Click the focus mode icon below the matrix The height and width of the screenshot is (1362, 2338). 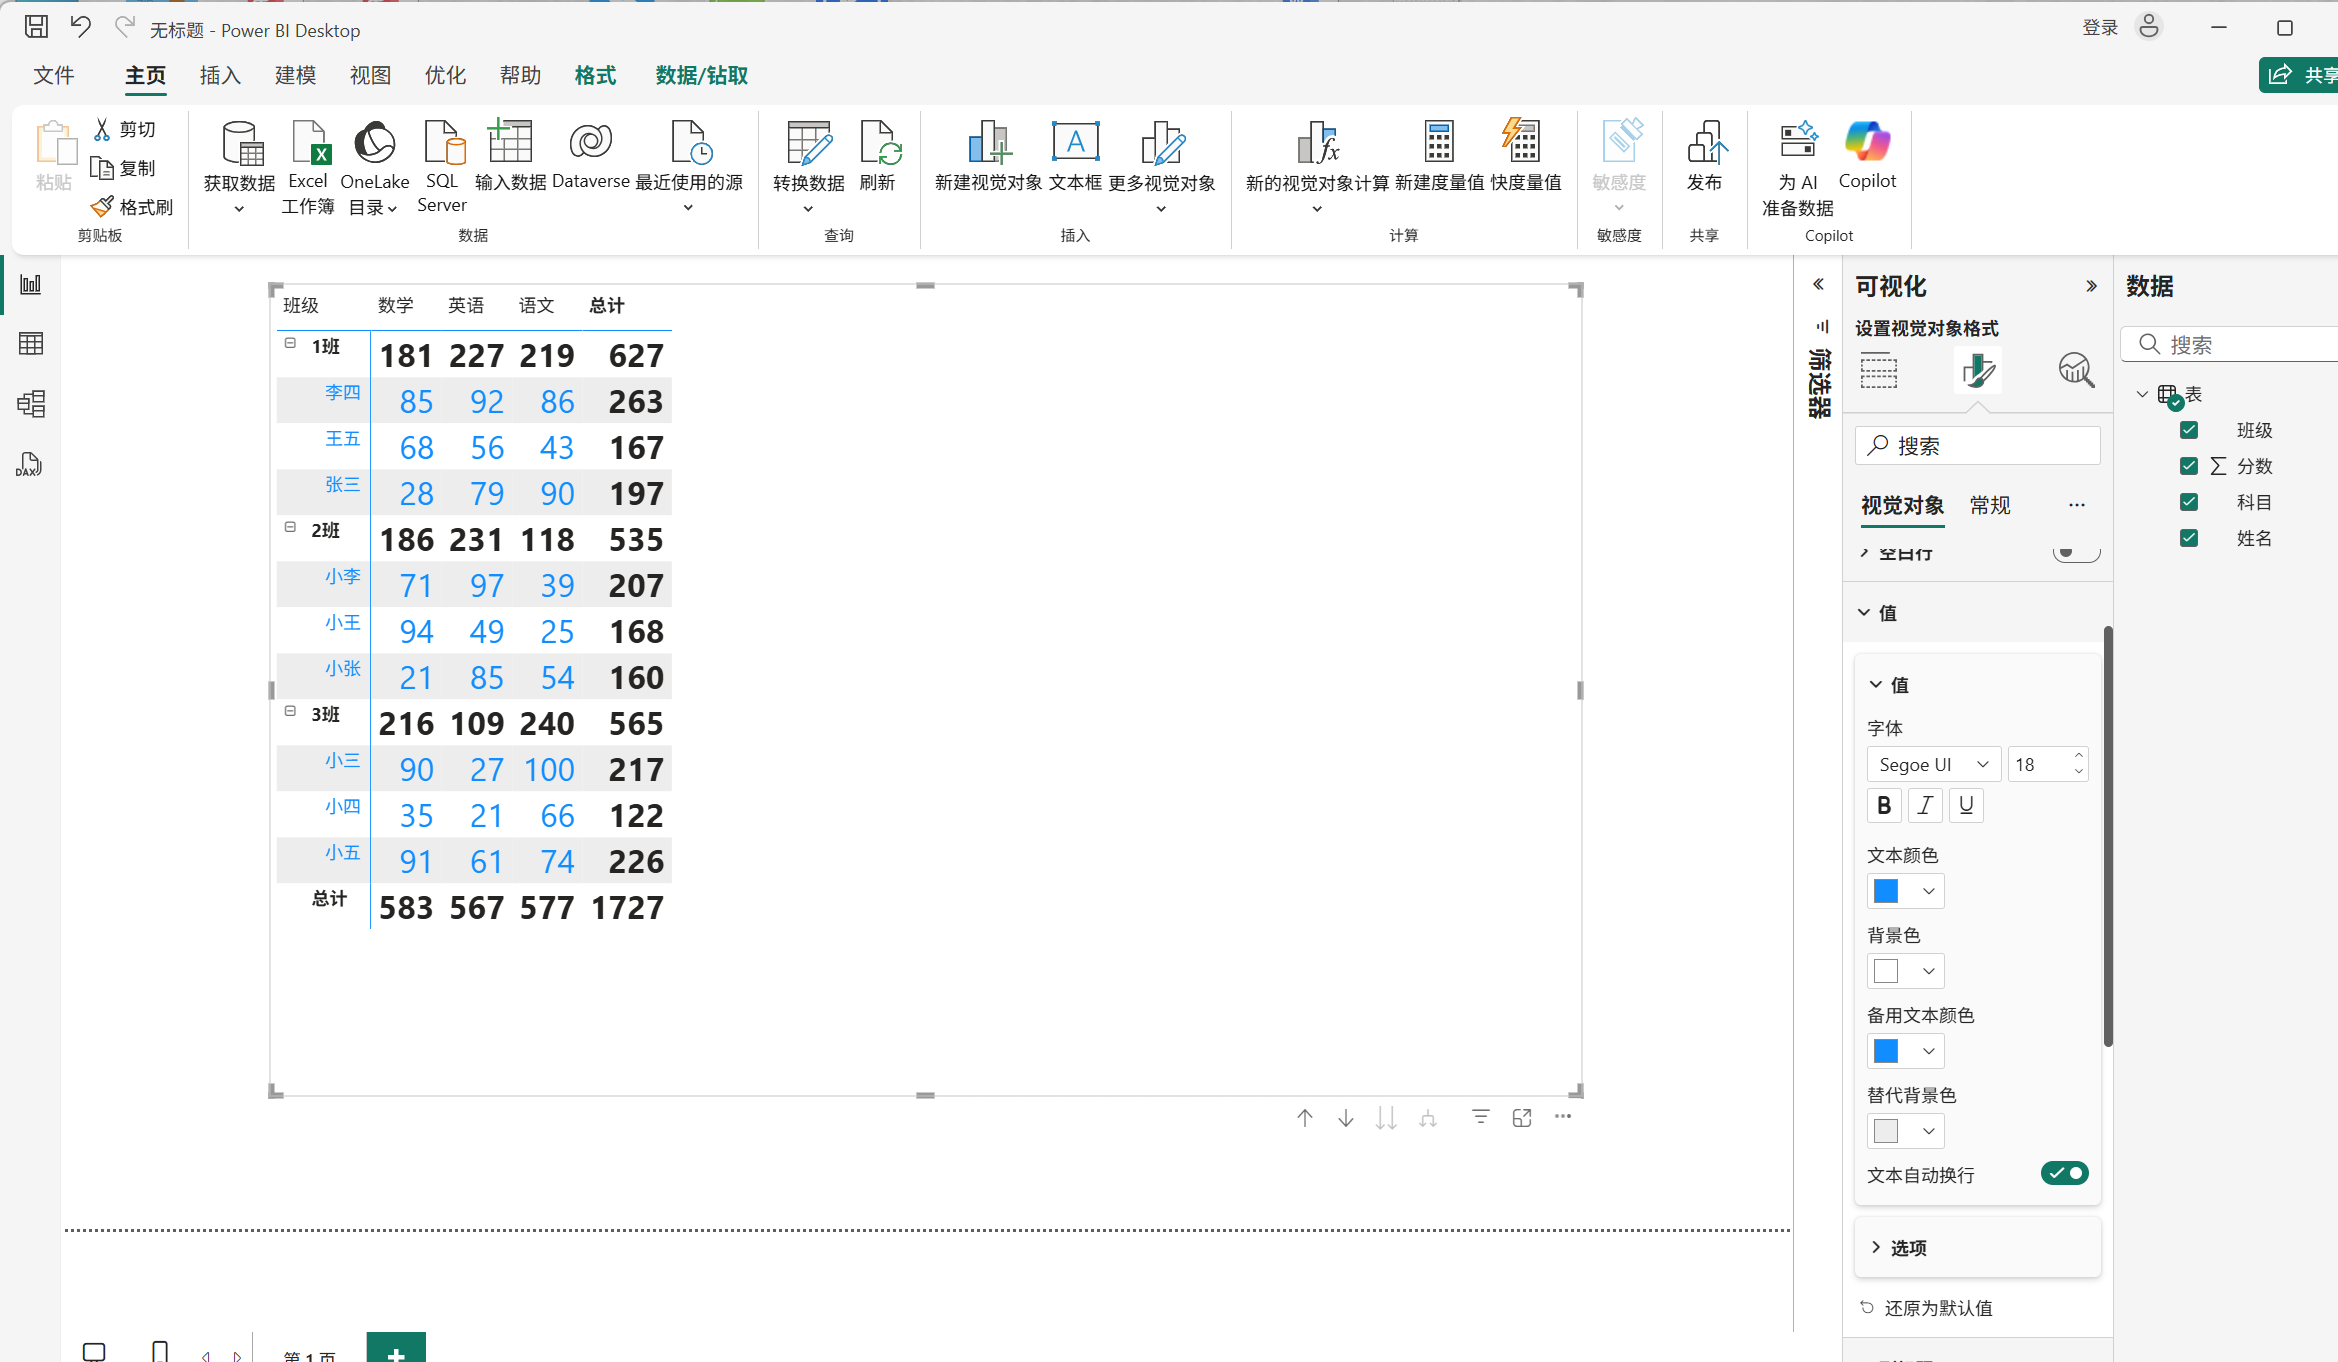pyautogui.click(x=1522, y=1118)
